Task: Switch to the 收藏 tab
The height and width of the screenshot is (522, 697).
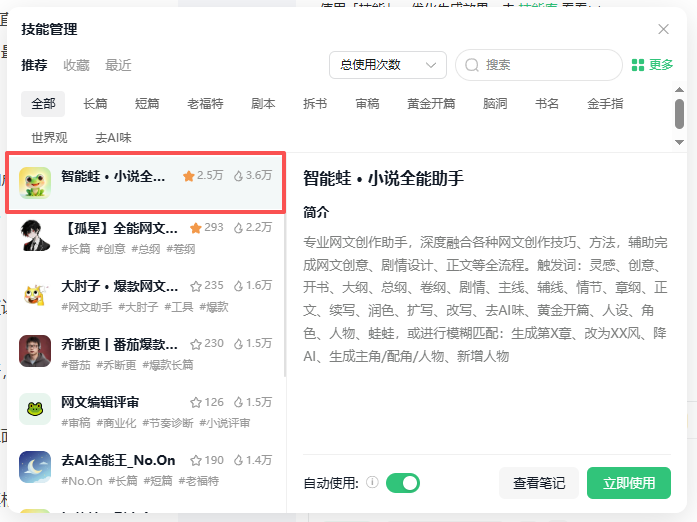Action: click(76, 65)
